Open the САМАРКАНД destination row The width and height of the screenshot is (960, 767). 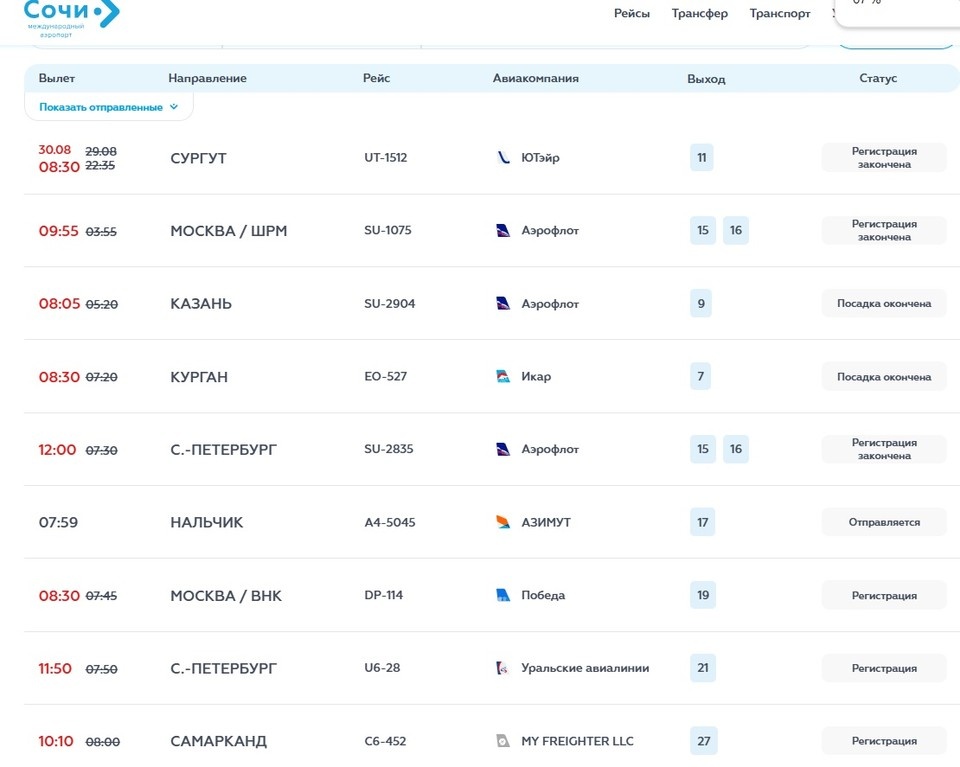click(219, 741)
